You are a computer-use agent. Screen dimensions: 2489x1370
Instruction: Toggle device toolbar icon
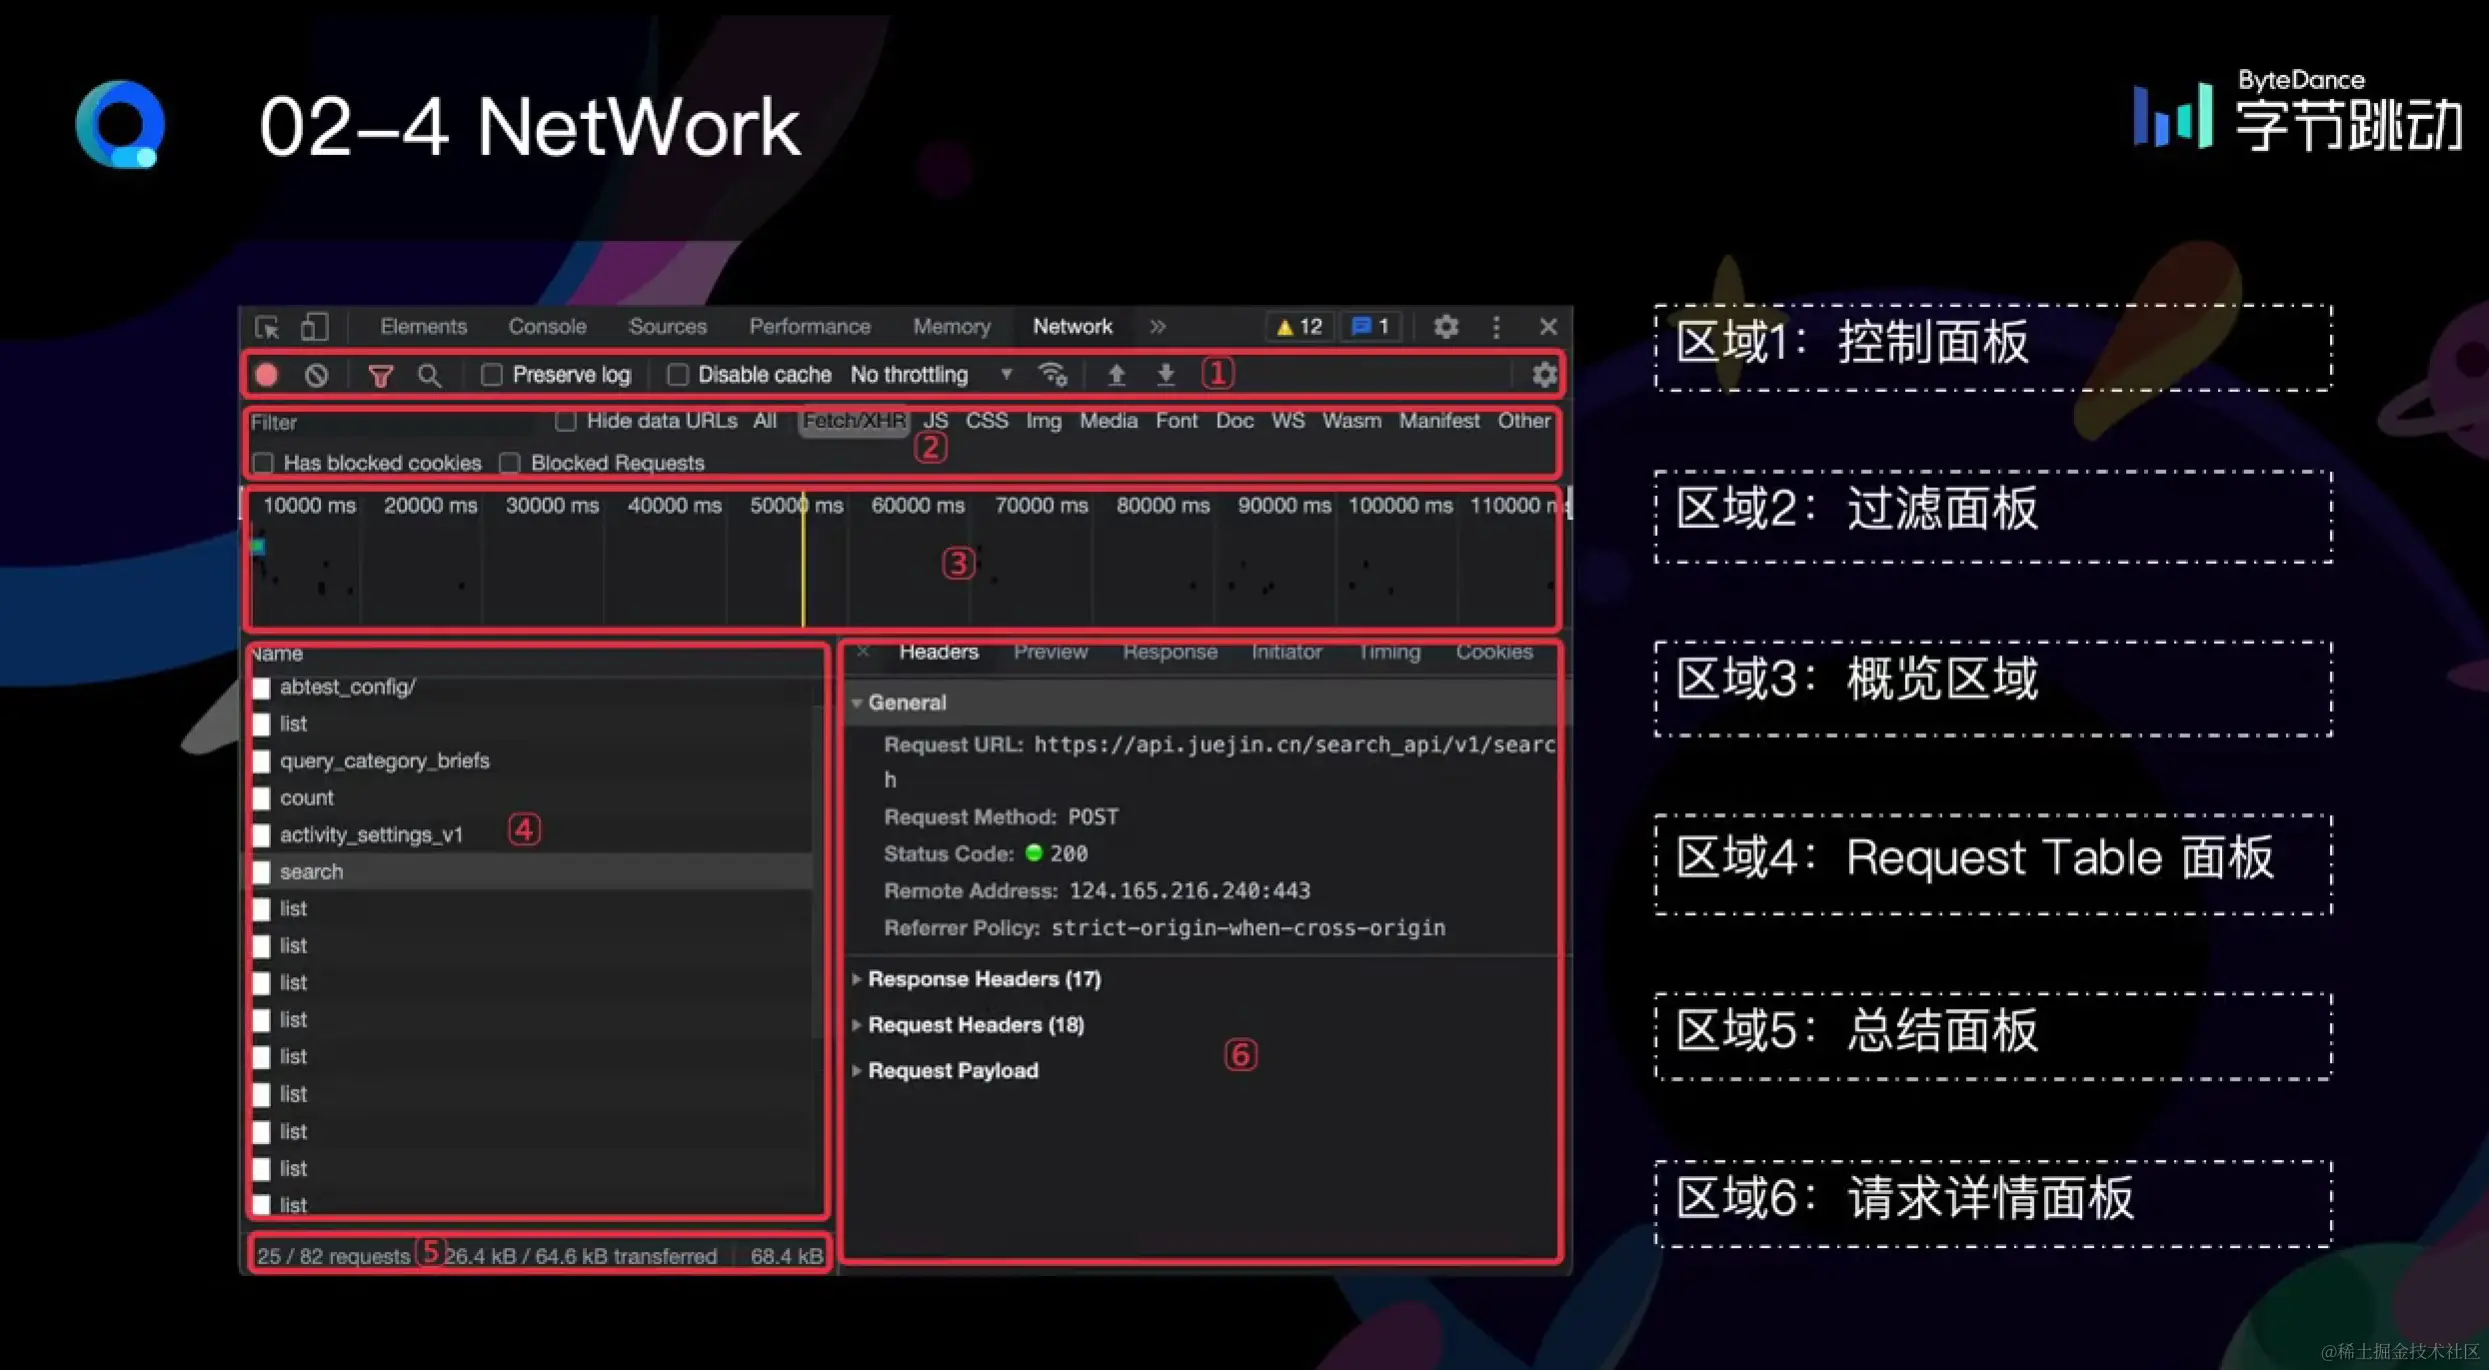(314, 327)
